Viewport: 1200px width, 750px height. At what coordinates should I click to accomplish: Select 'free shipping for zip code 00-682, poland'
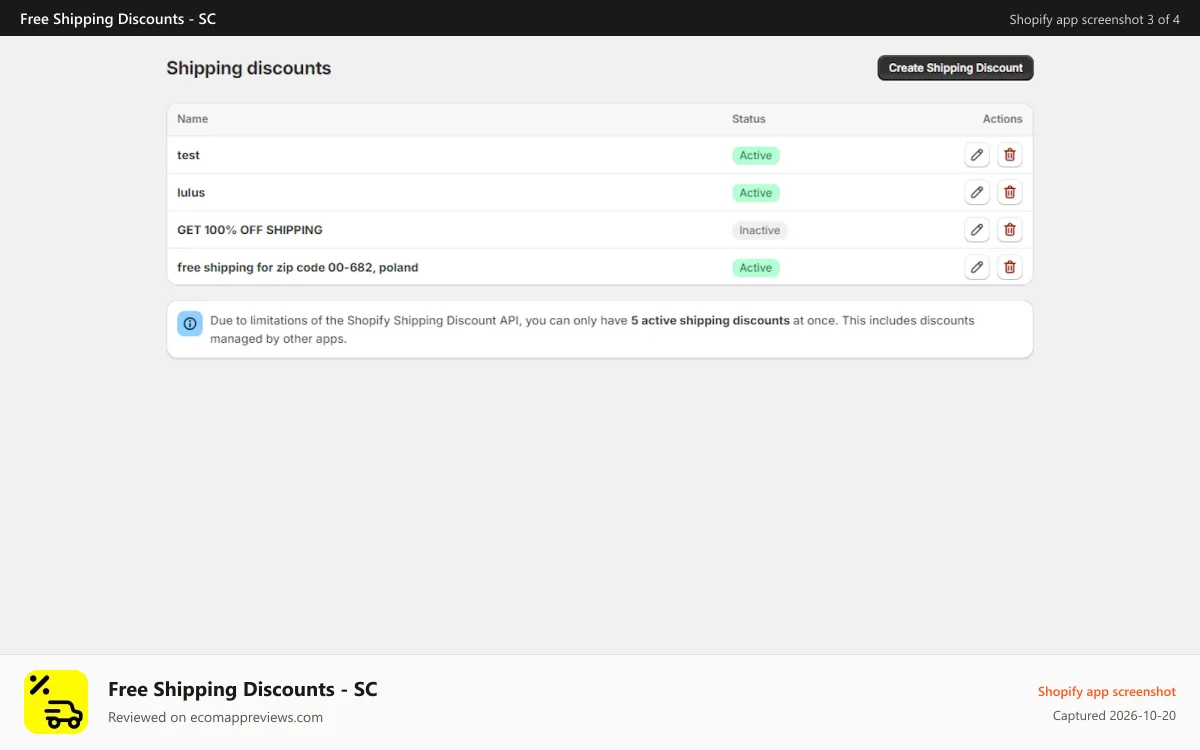(298, 267)
